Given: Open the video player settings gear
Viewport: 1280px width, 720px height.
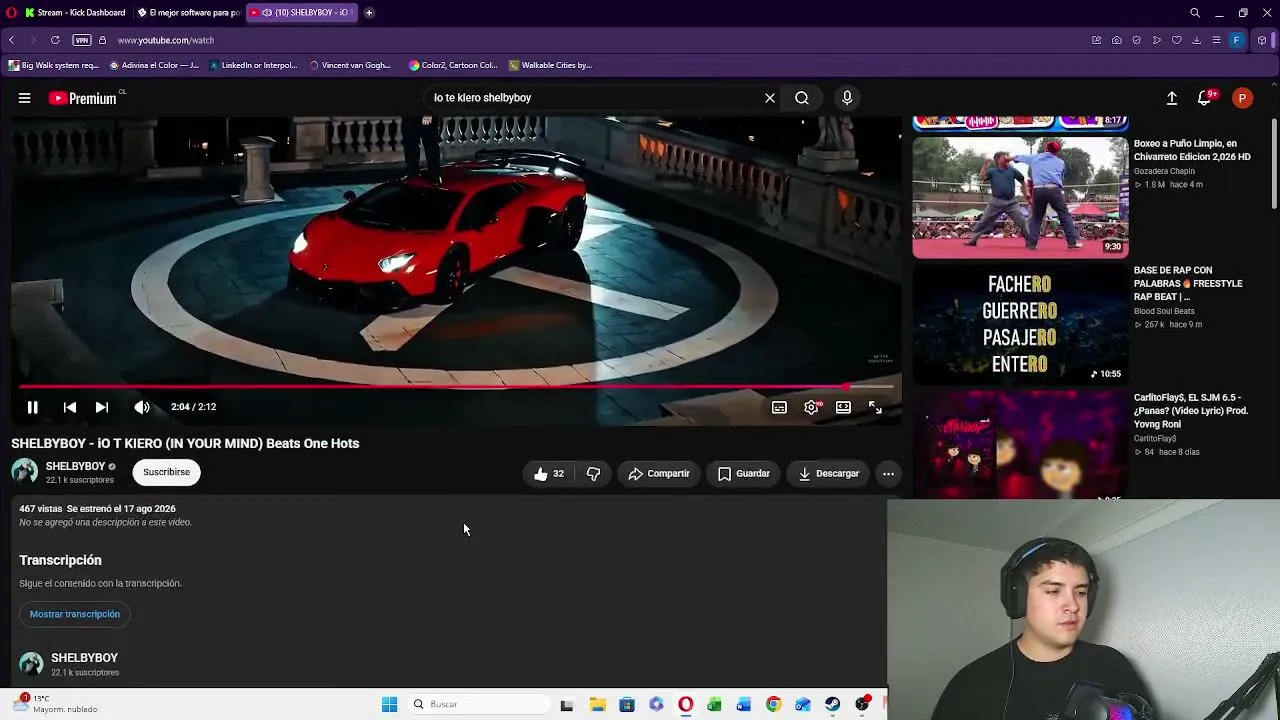Looking at the screenshot, I should (811, 407).
